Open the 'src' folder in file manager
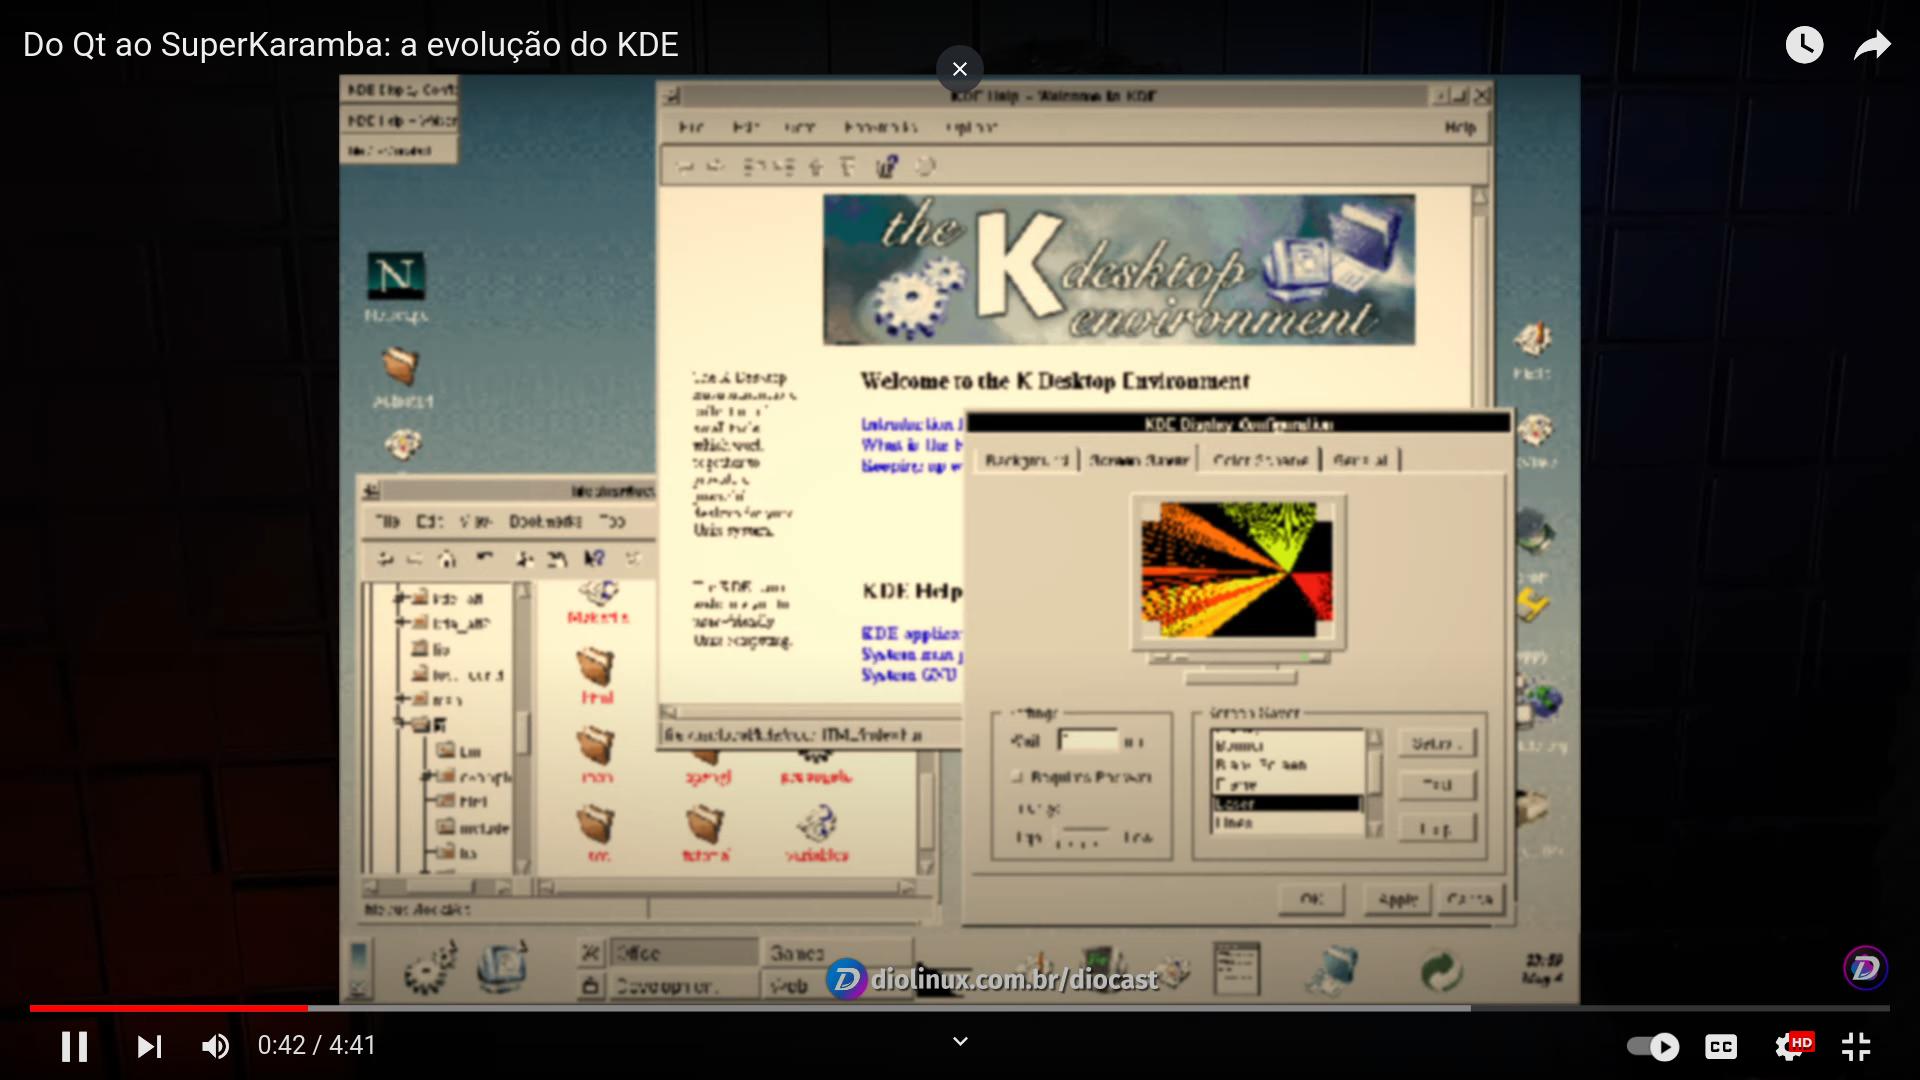The height and width of the screenshot is (1080, 1920). [x=596, y=833]
